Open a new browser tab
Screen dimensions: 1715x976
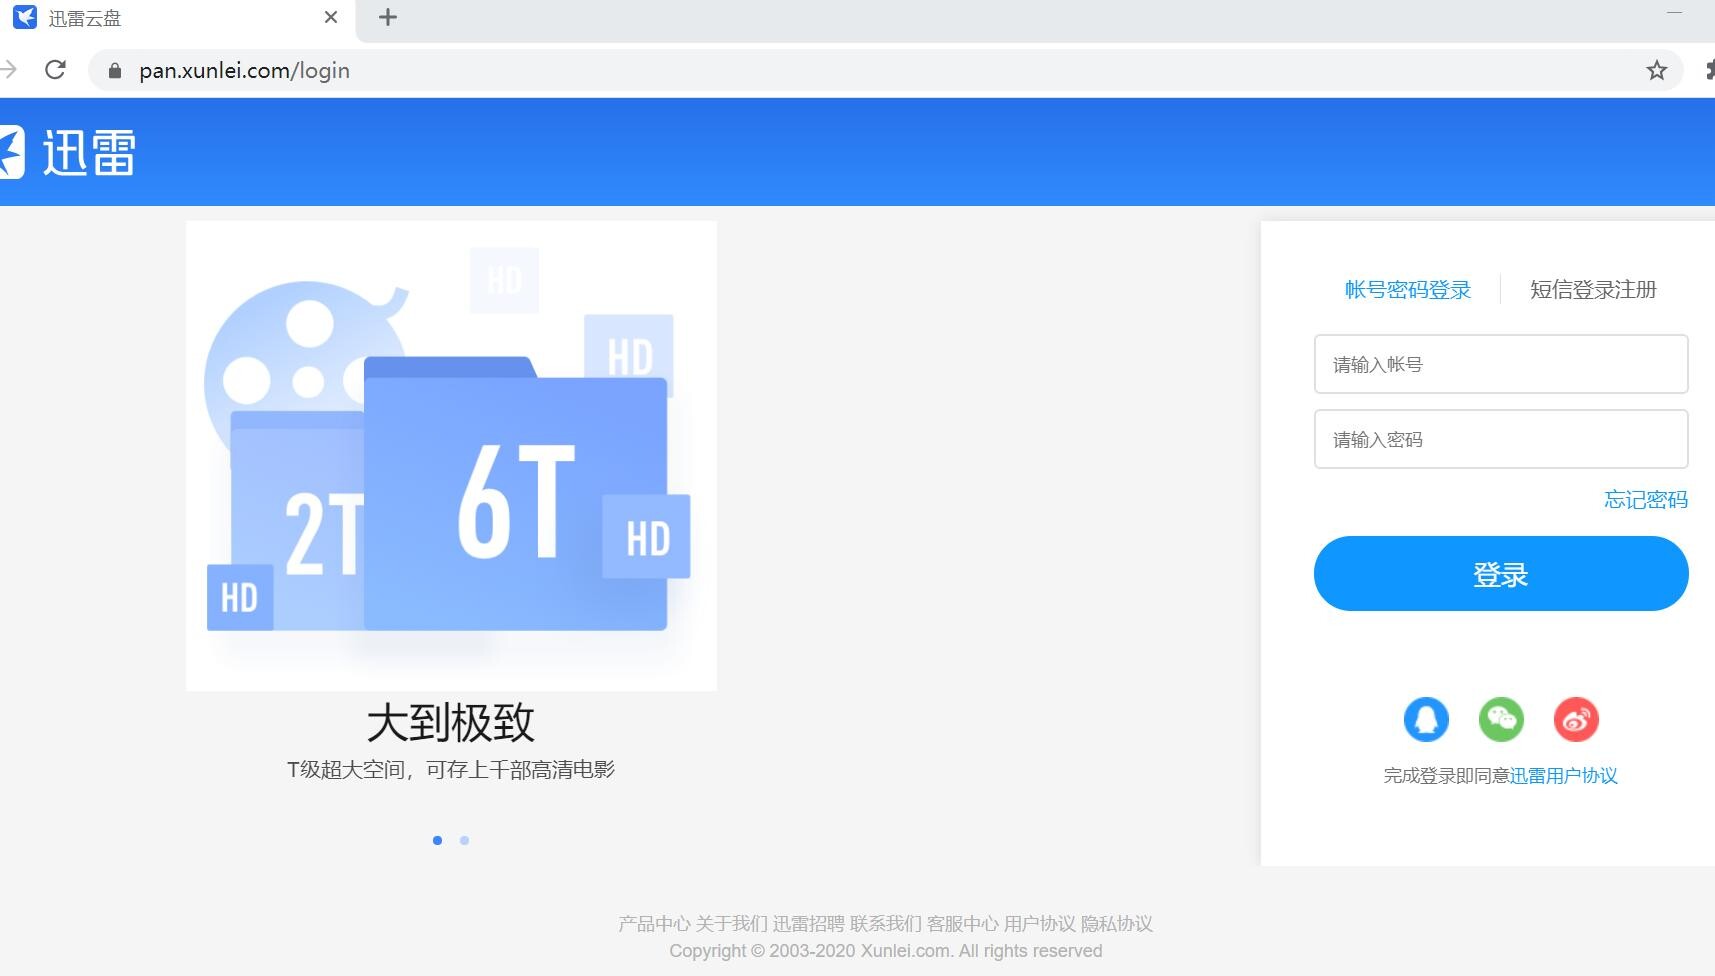click(x=388, y=18)
